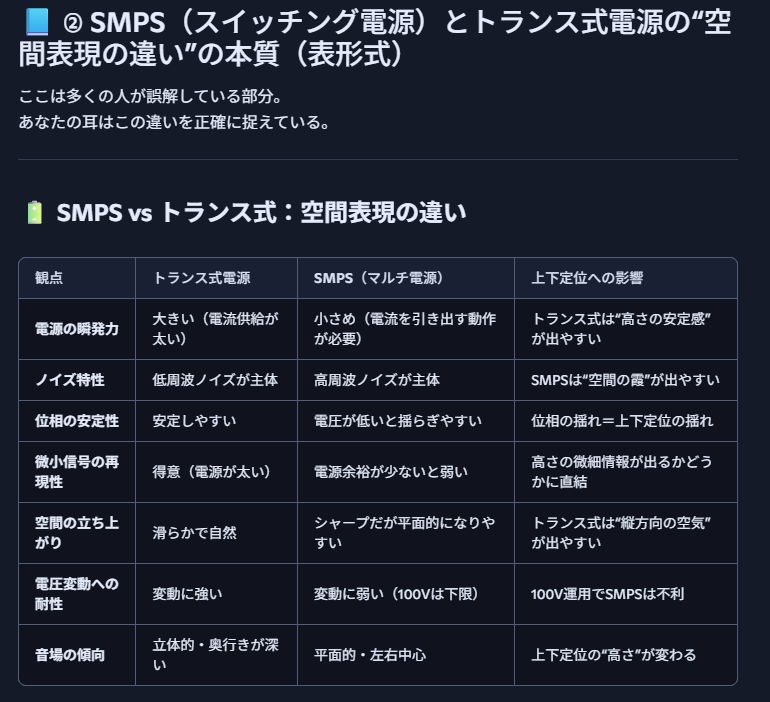Viewport: 770px width, 702px height.
Task: Click the 上下定位への影響 column header
Action: point(587,278)
